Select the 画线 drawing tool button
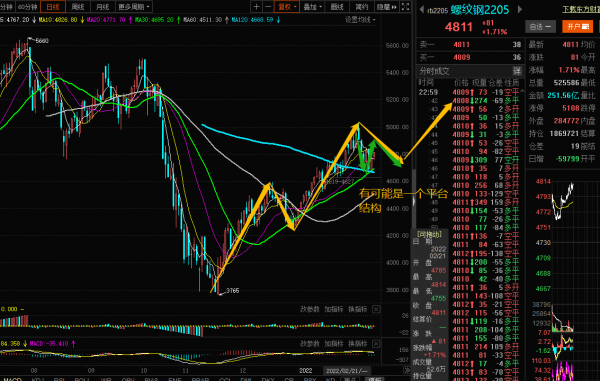The image size is (600, 381). (337, 7)
